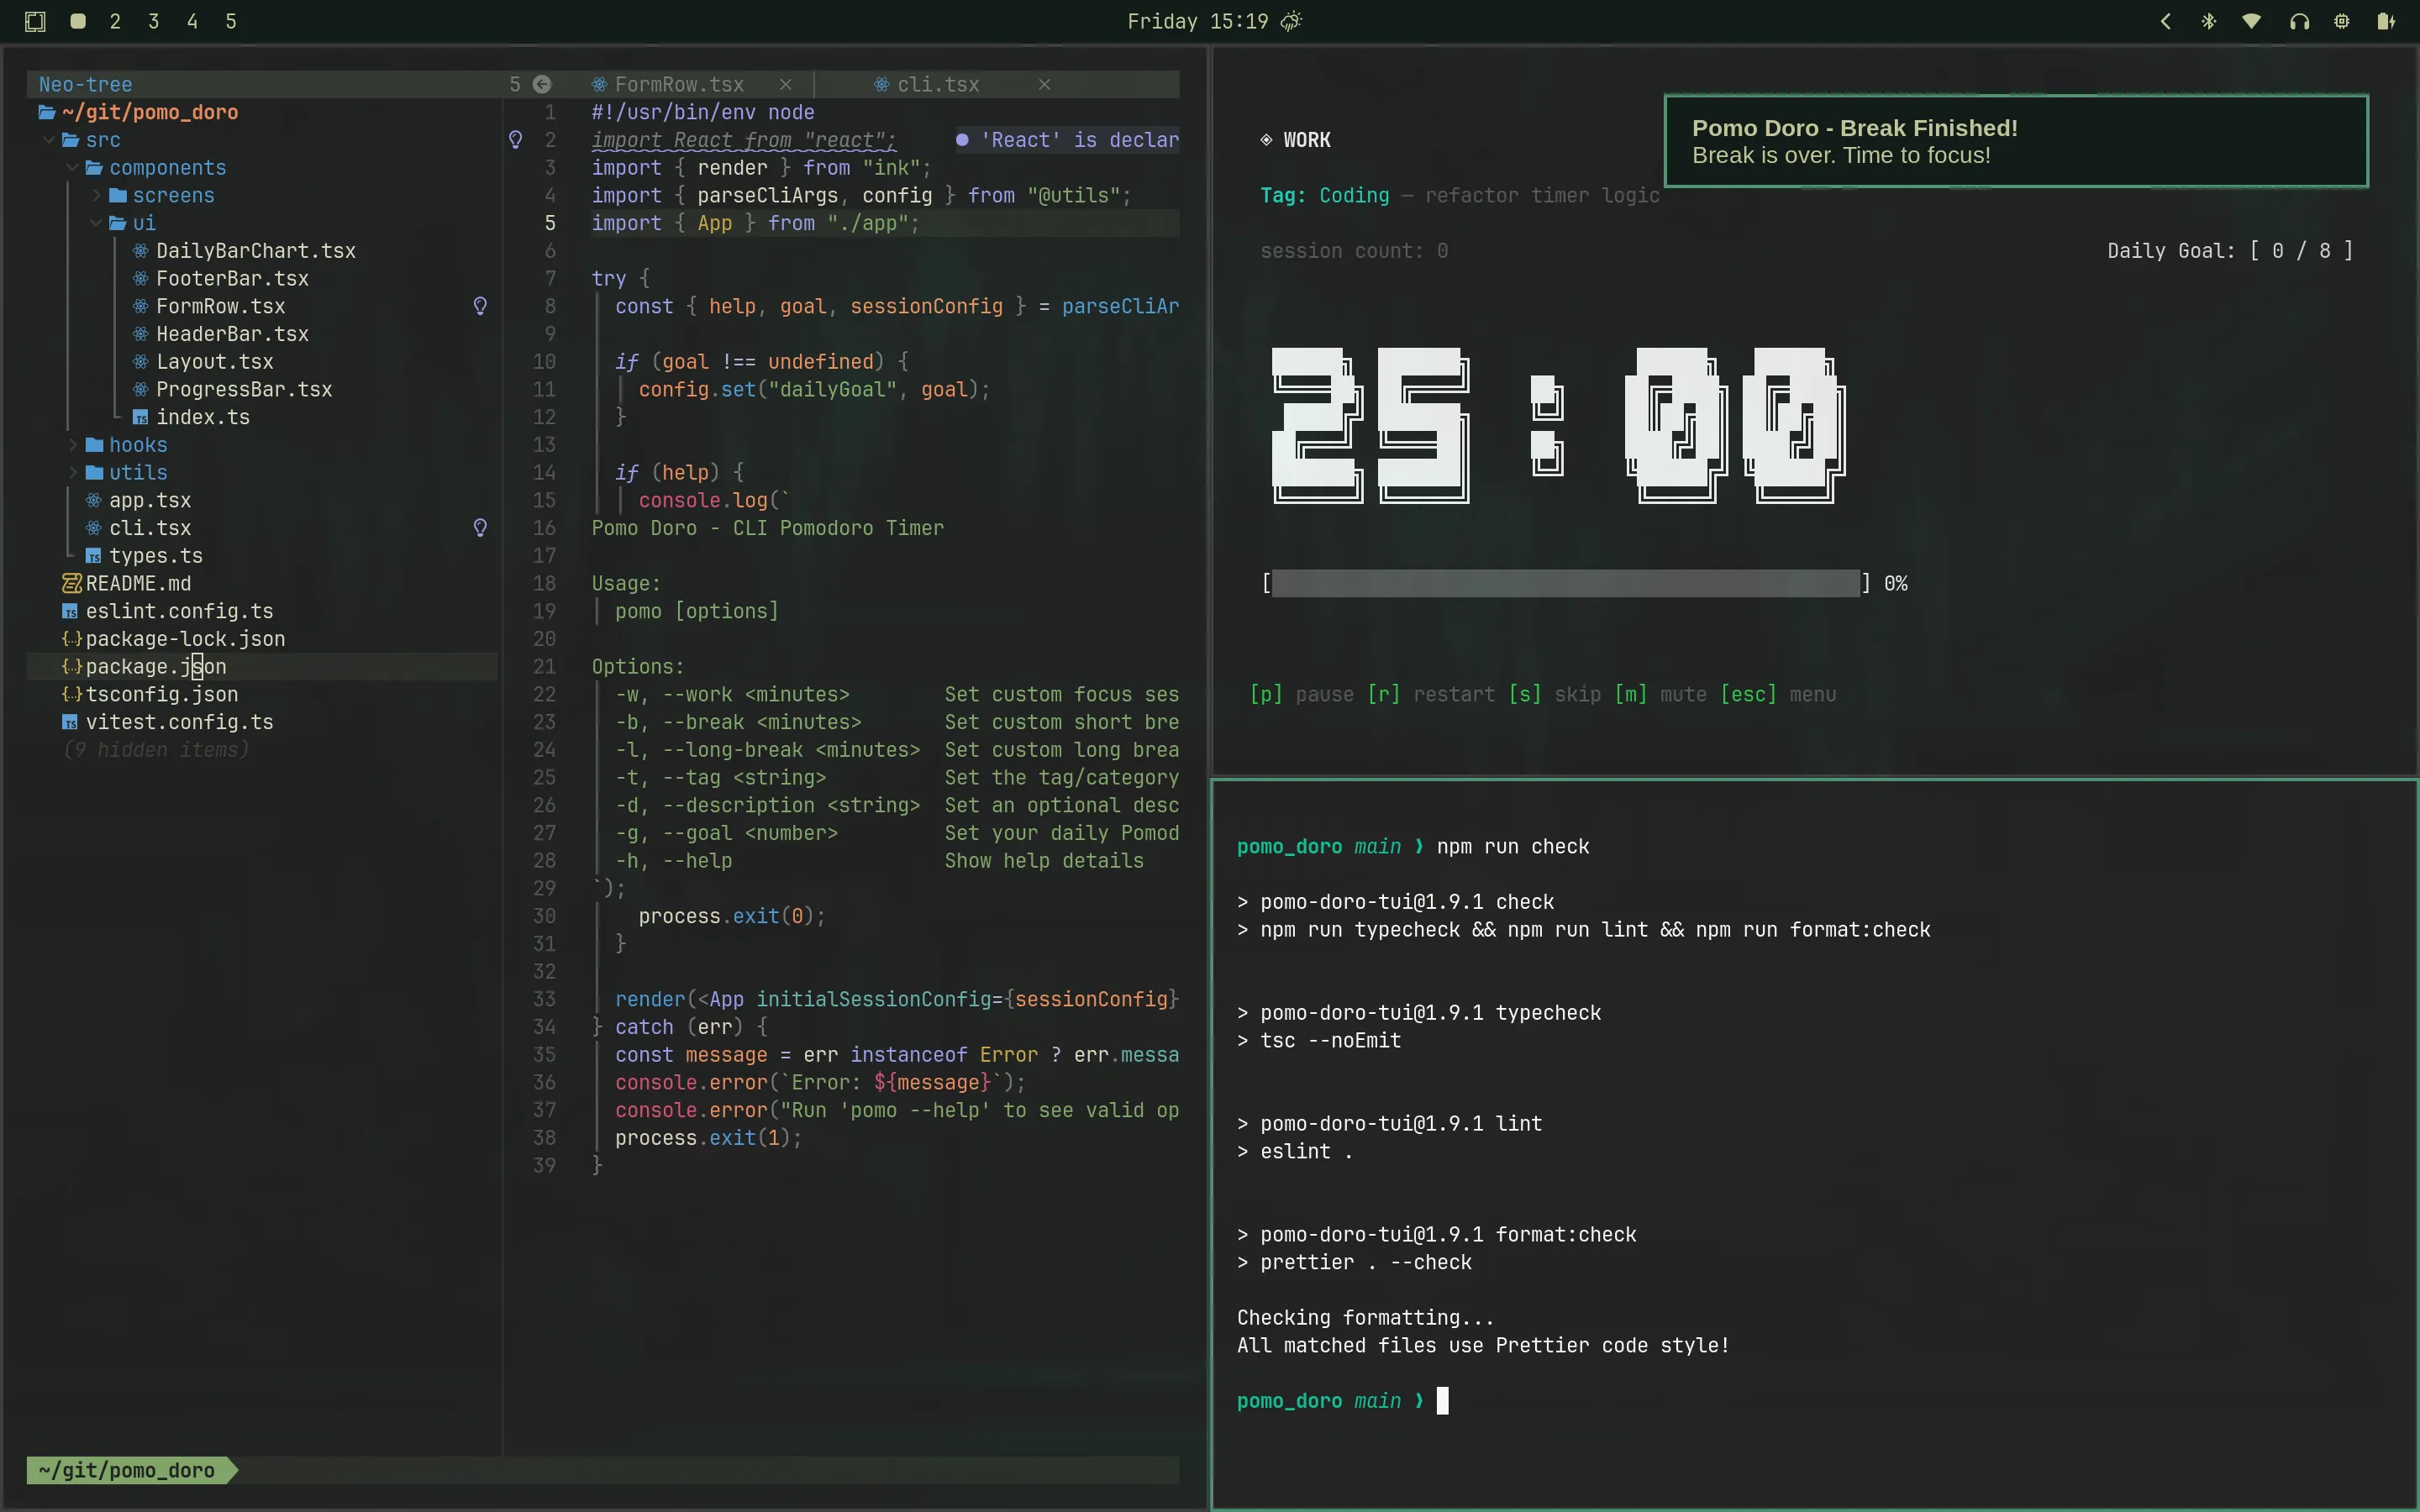
Task: Click the TypeScript icon of vitest.config.ts
Action: (x=70, y=722)
